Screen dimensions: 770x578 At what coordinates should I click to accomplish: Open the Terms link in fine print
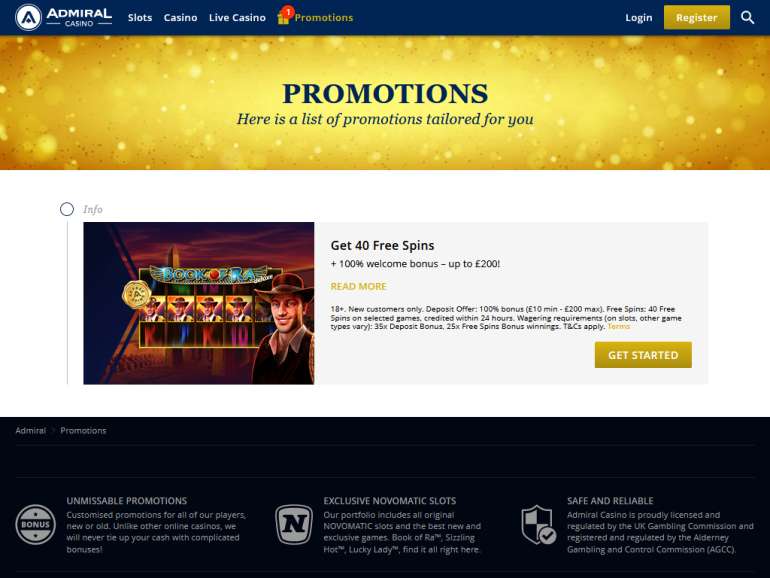click(x=619, y=326)
